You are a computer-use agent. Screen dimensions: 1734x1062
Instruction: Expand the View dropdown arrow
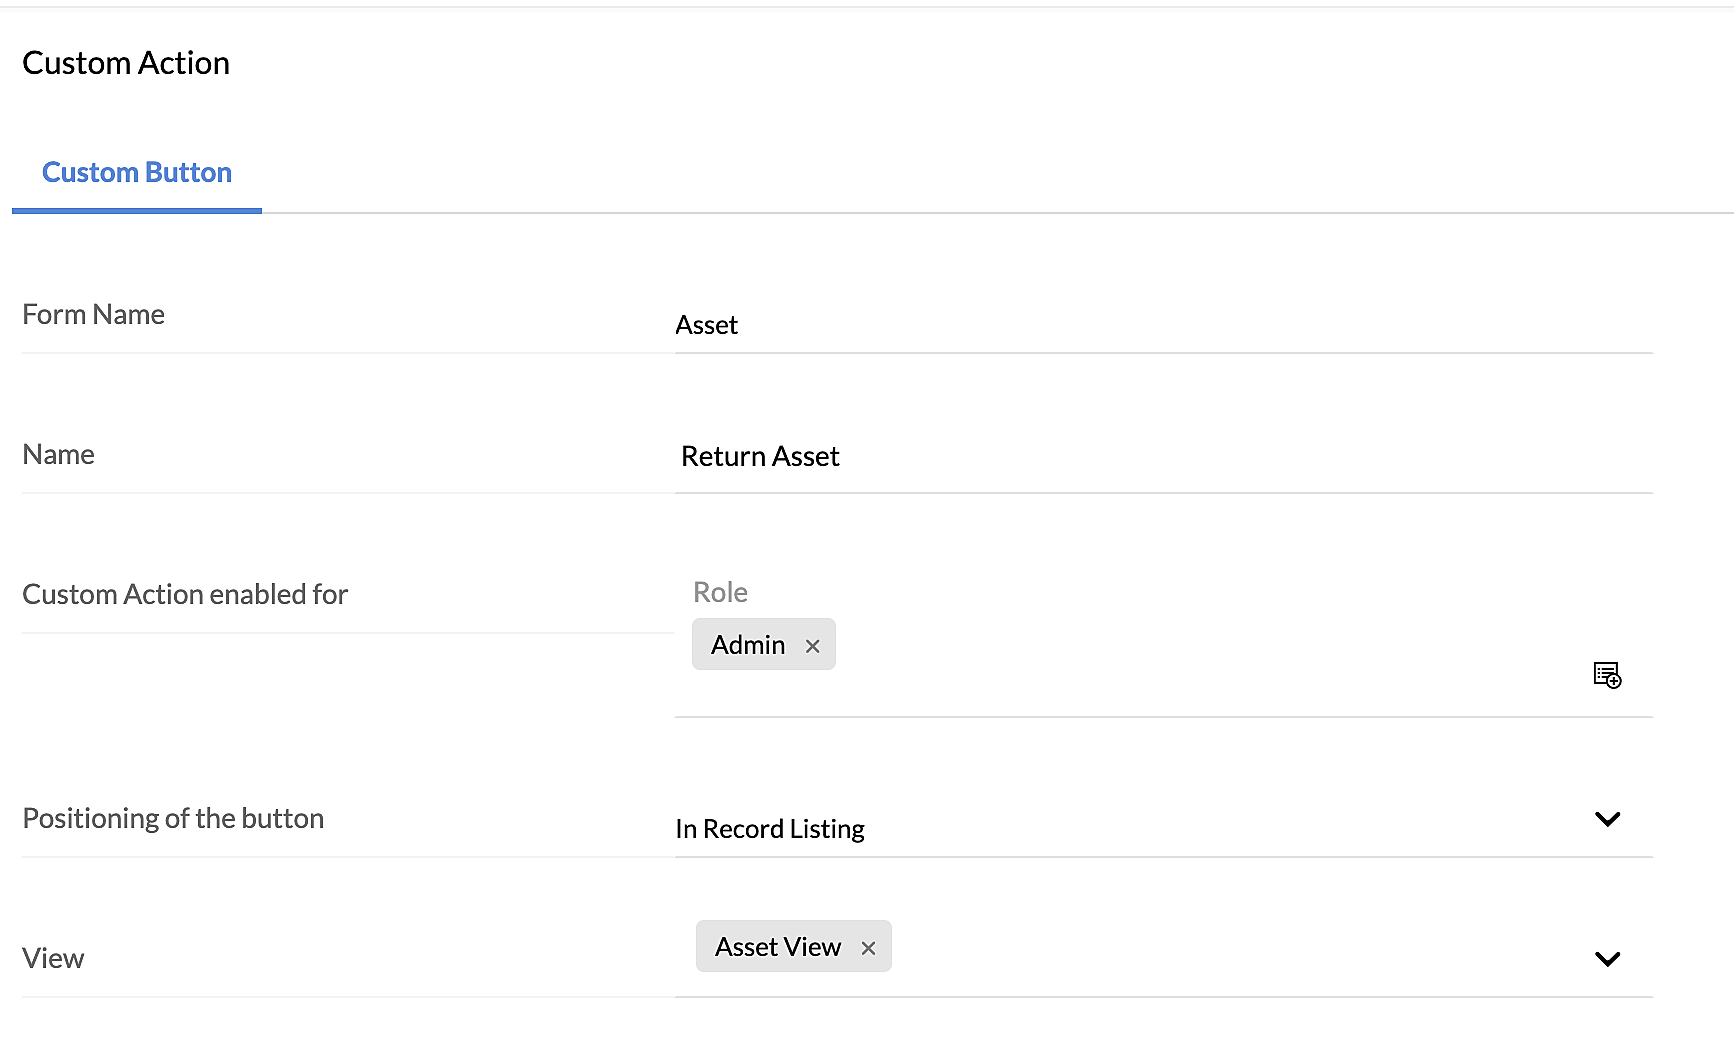coord(1607,959)
